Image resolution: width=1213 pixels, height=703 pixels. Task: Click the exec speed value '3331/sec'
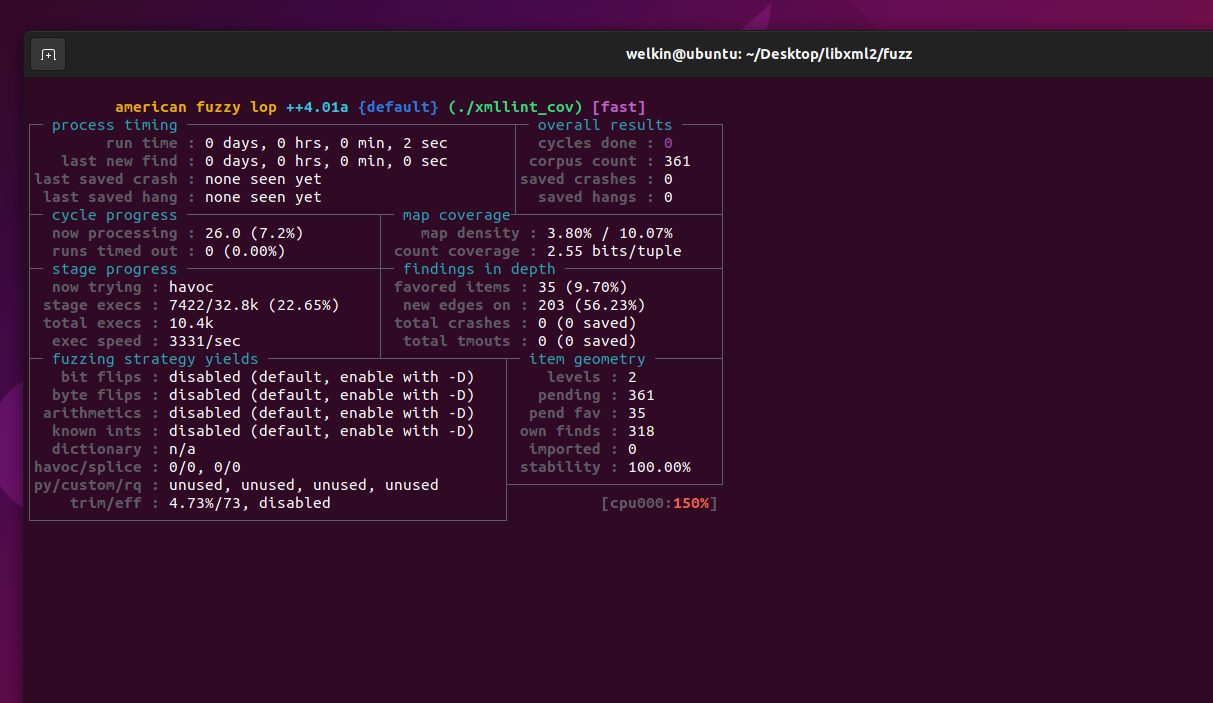(205, 341)
